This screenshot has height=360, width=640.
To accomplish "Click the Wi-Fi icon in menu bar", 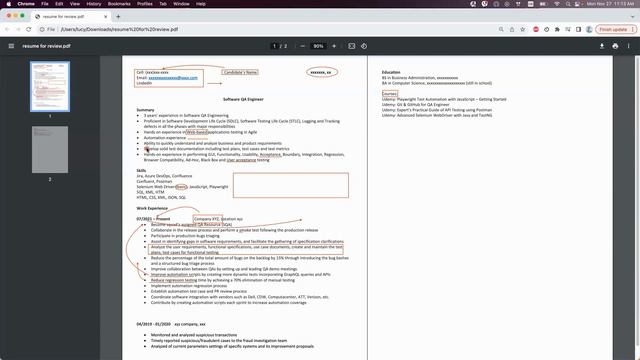I will coord(557,4).
